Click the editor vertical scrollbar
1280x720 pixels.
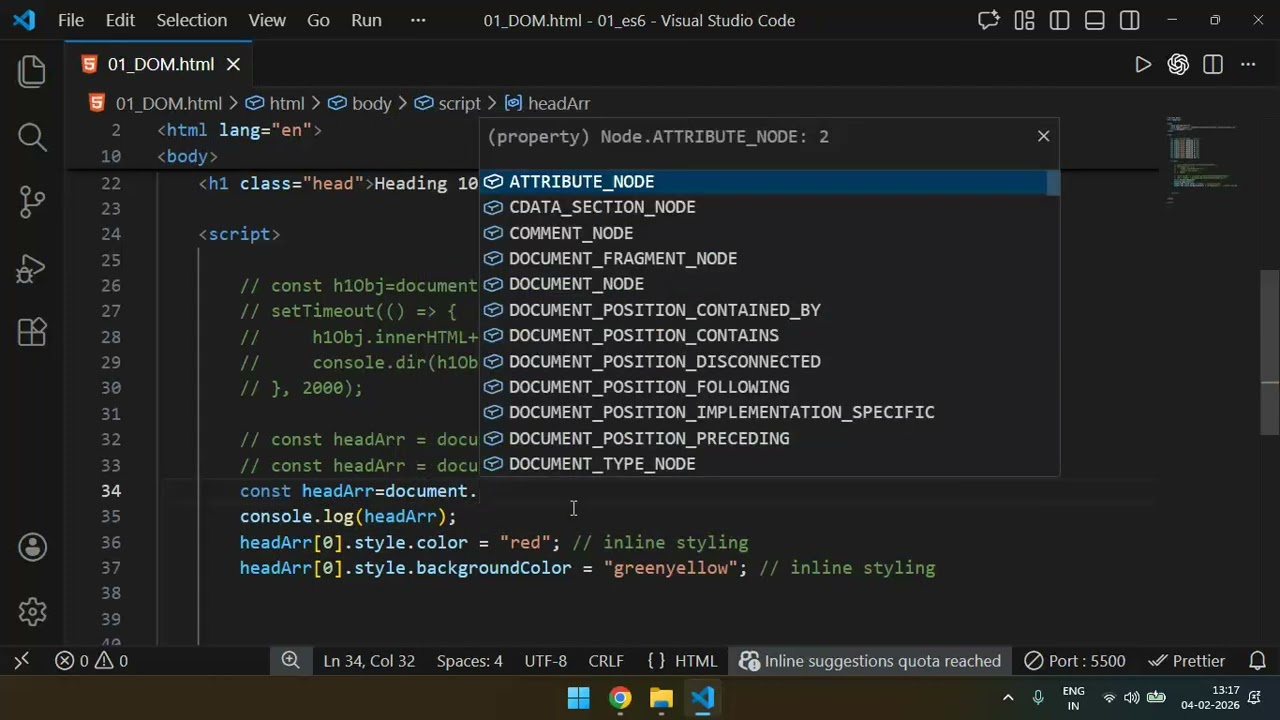point(1270,352)
